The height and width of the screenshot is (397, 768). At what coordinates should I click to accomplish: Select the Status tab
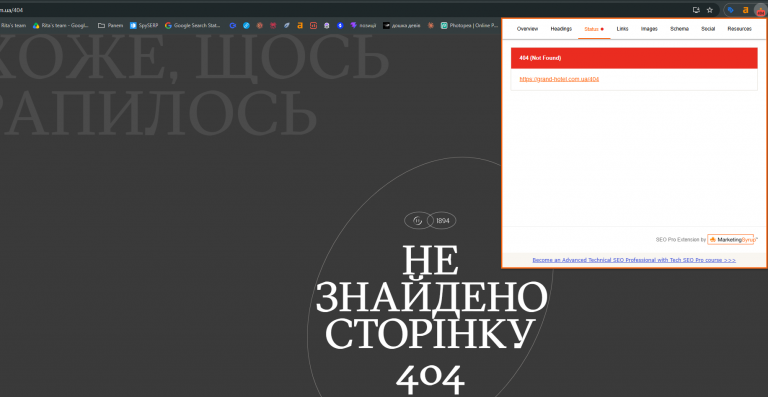click(x=594, y=29)
